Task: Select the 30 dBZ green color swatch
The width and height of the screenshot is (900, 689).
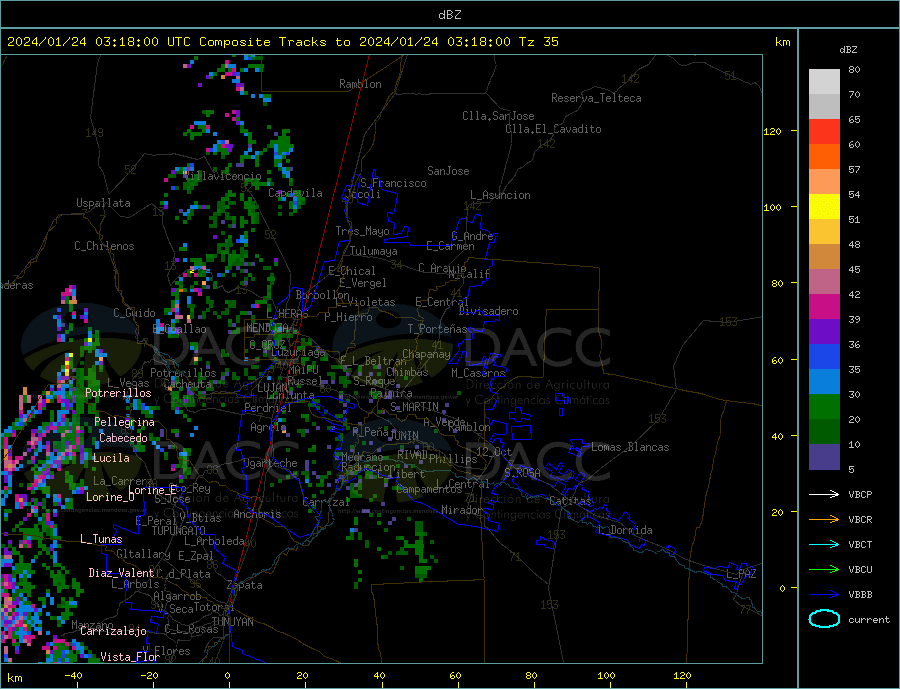Action: 824,407
